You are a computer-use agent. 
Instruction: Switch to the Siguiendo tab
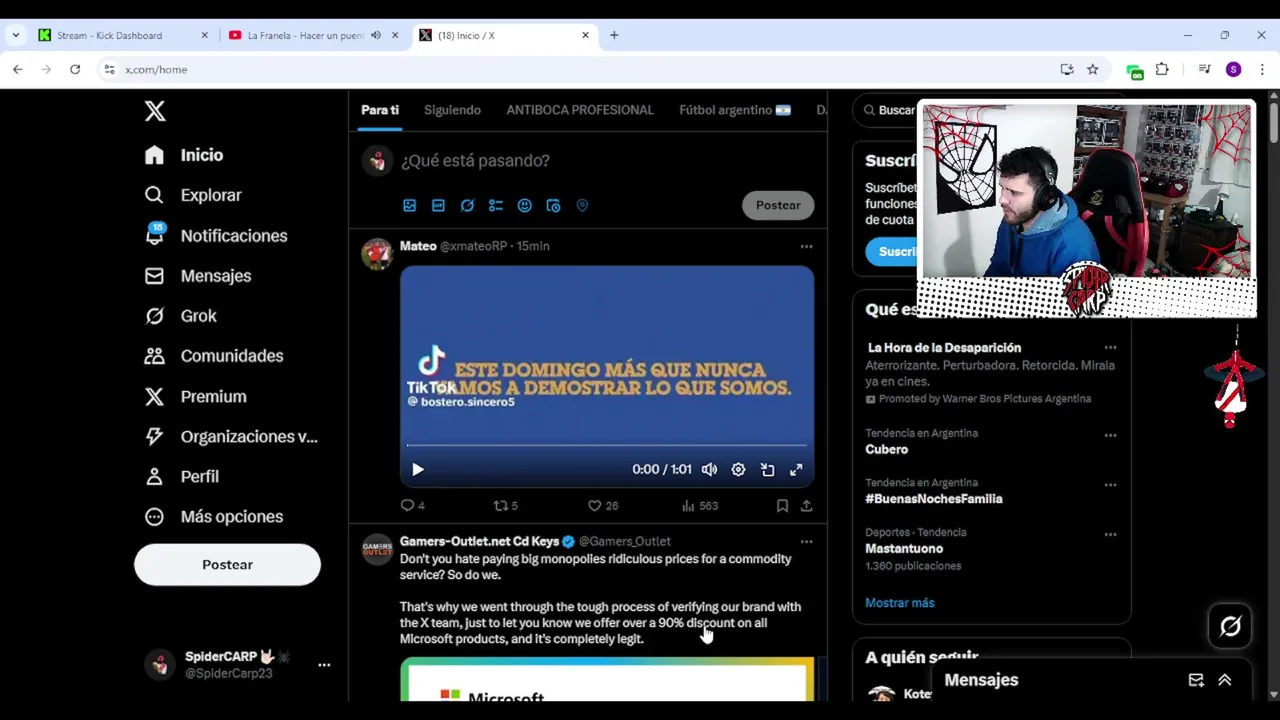coord(452,110)
